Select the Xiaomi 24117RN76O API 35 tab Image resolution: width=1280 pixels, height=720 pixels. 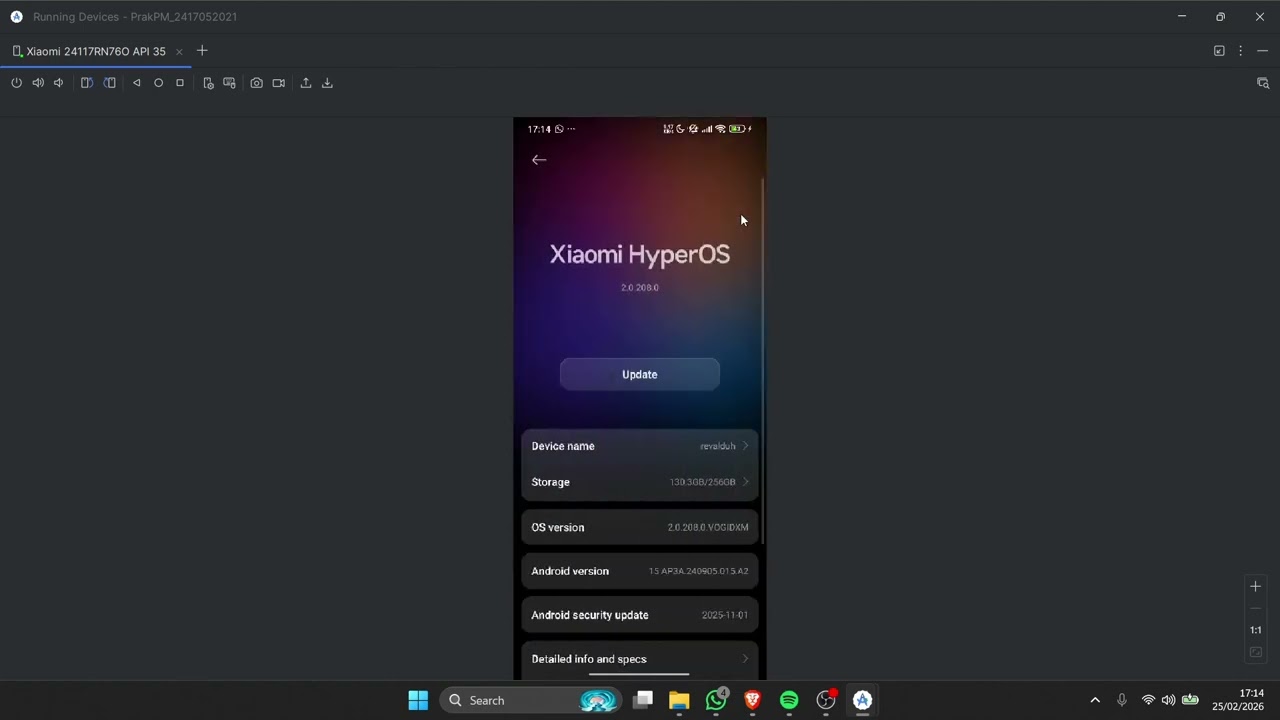click(97, 51)
